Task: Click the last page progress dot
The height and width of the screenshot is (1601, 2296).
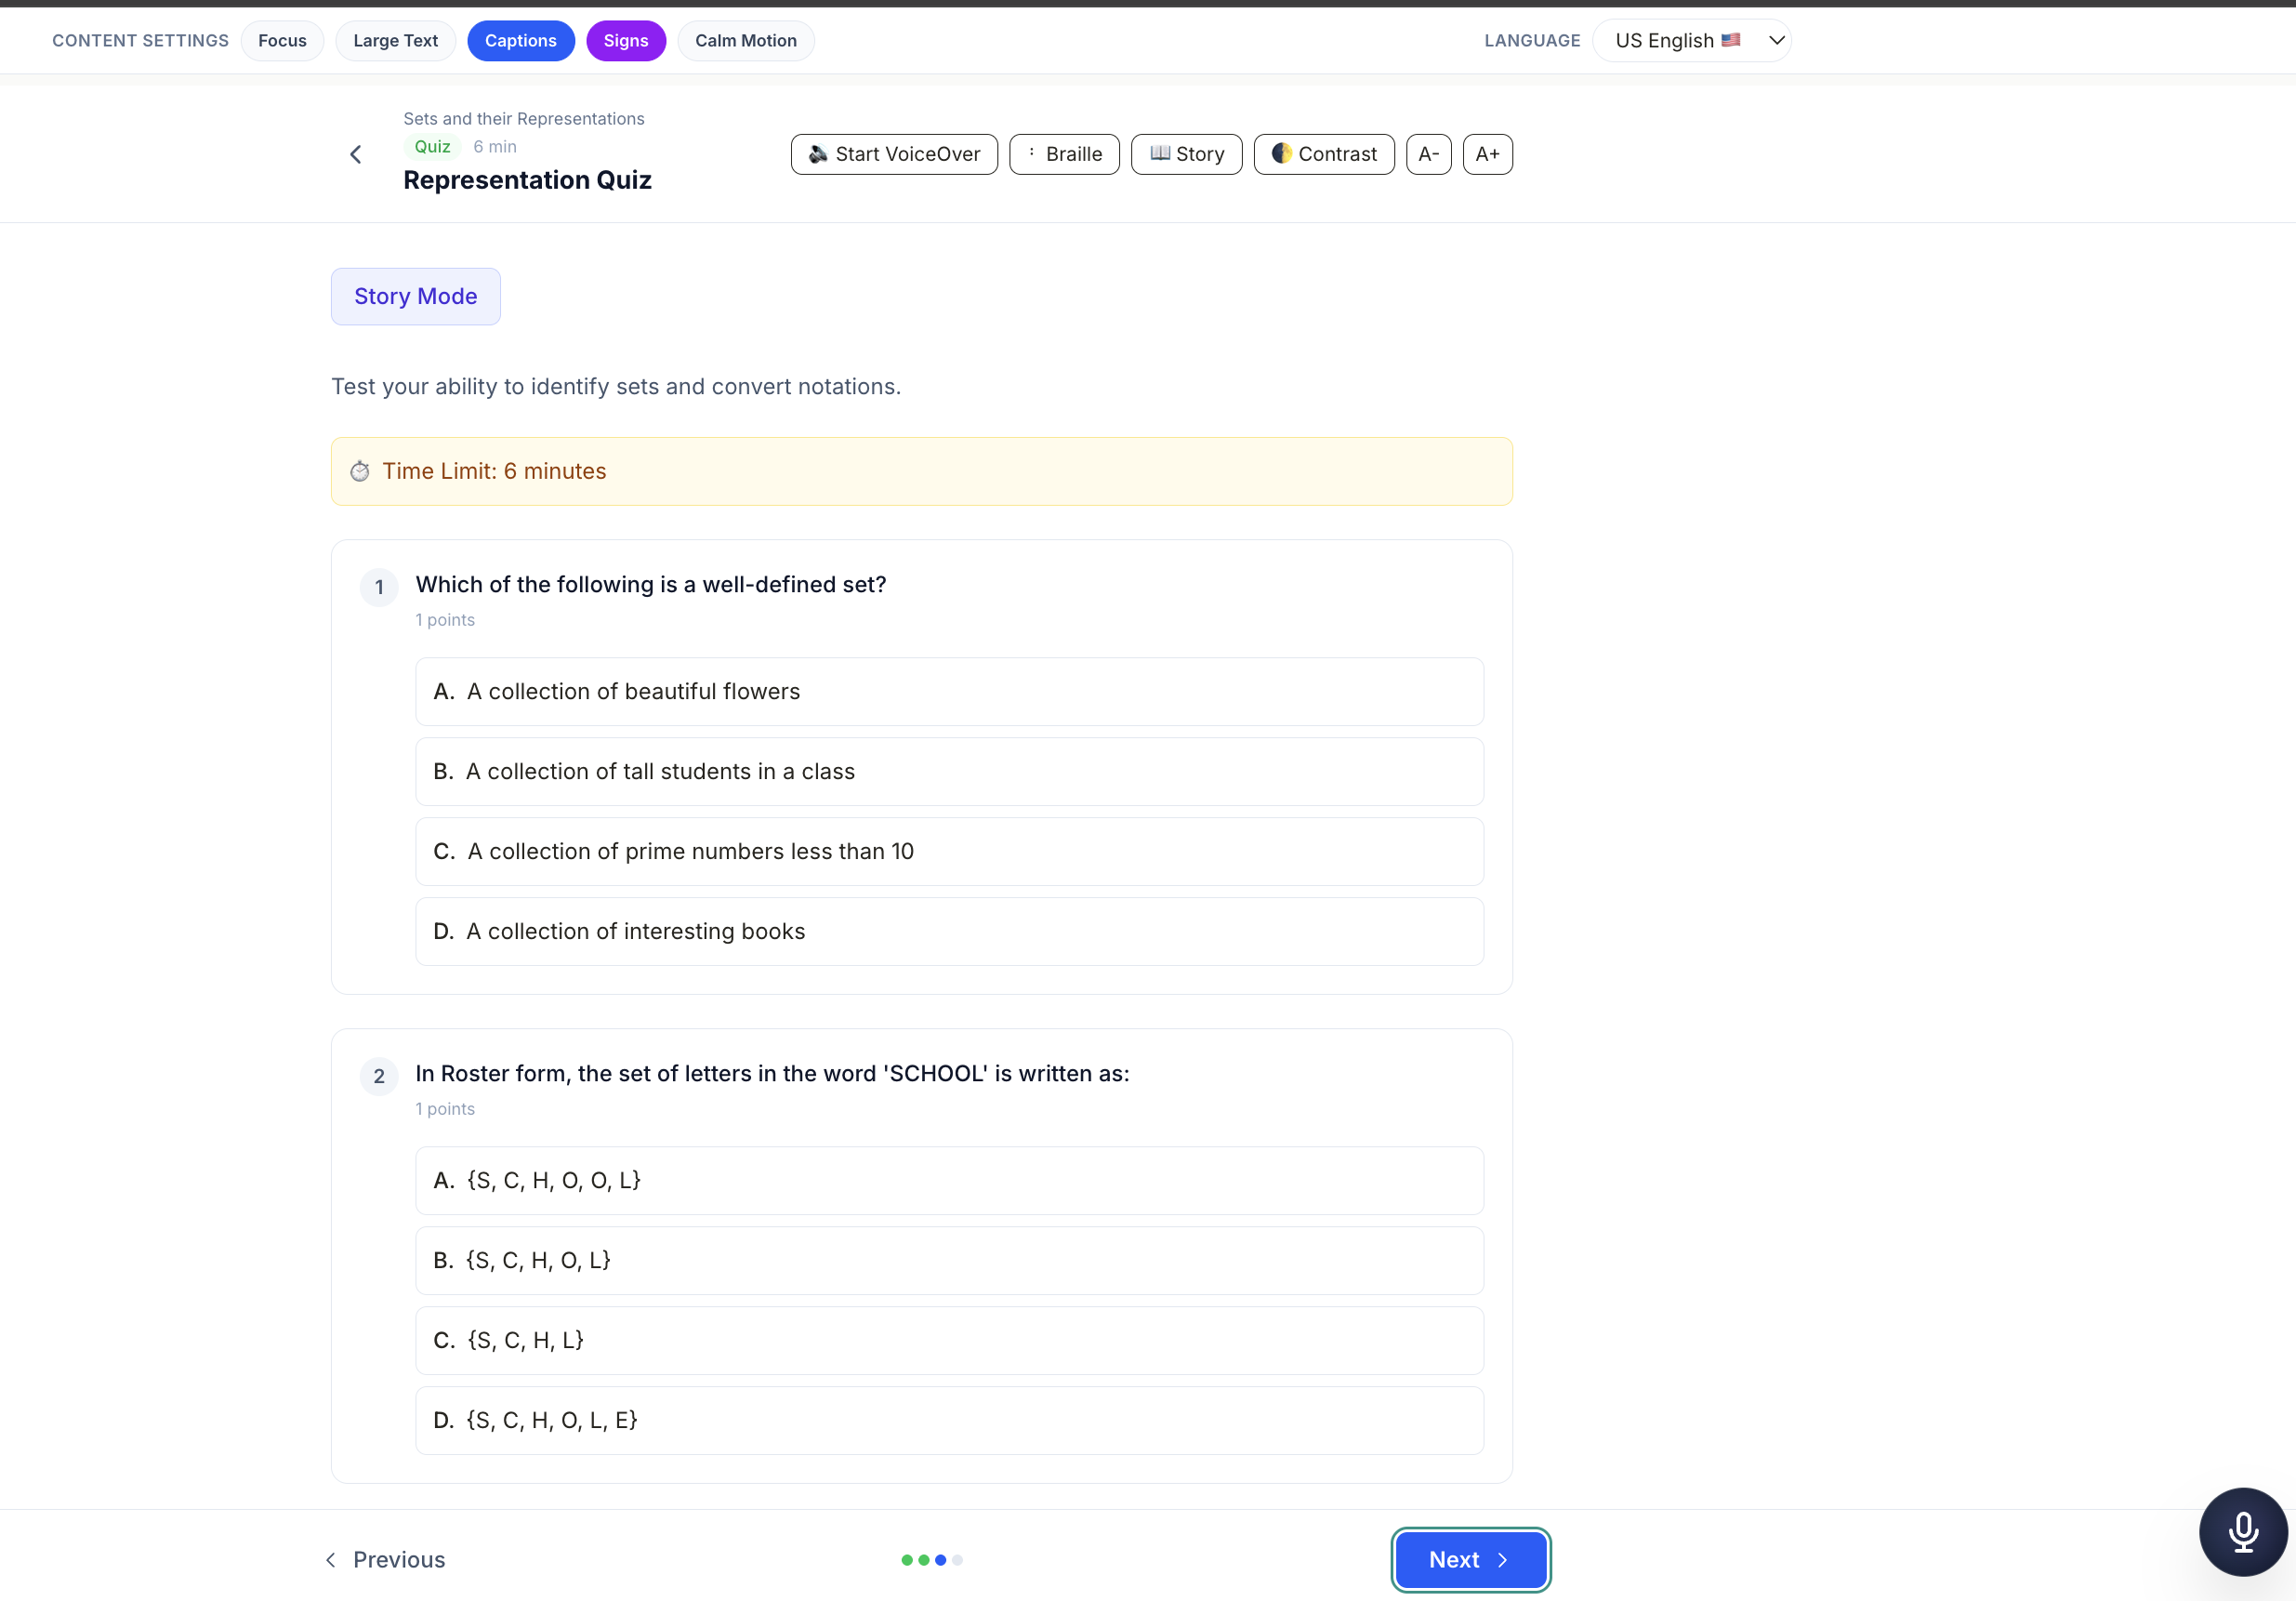Action: (x=957, y=1560)
